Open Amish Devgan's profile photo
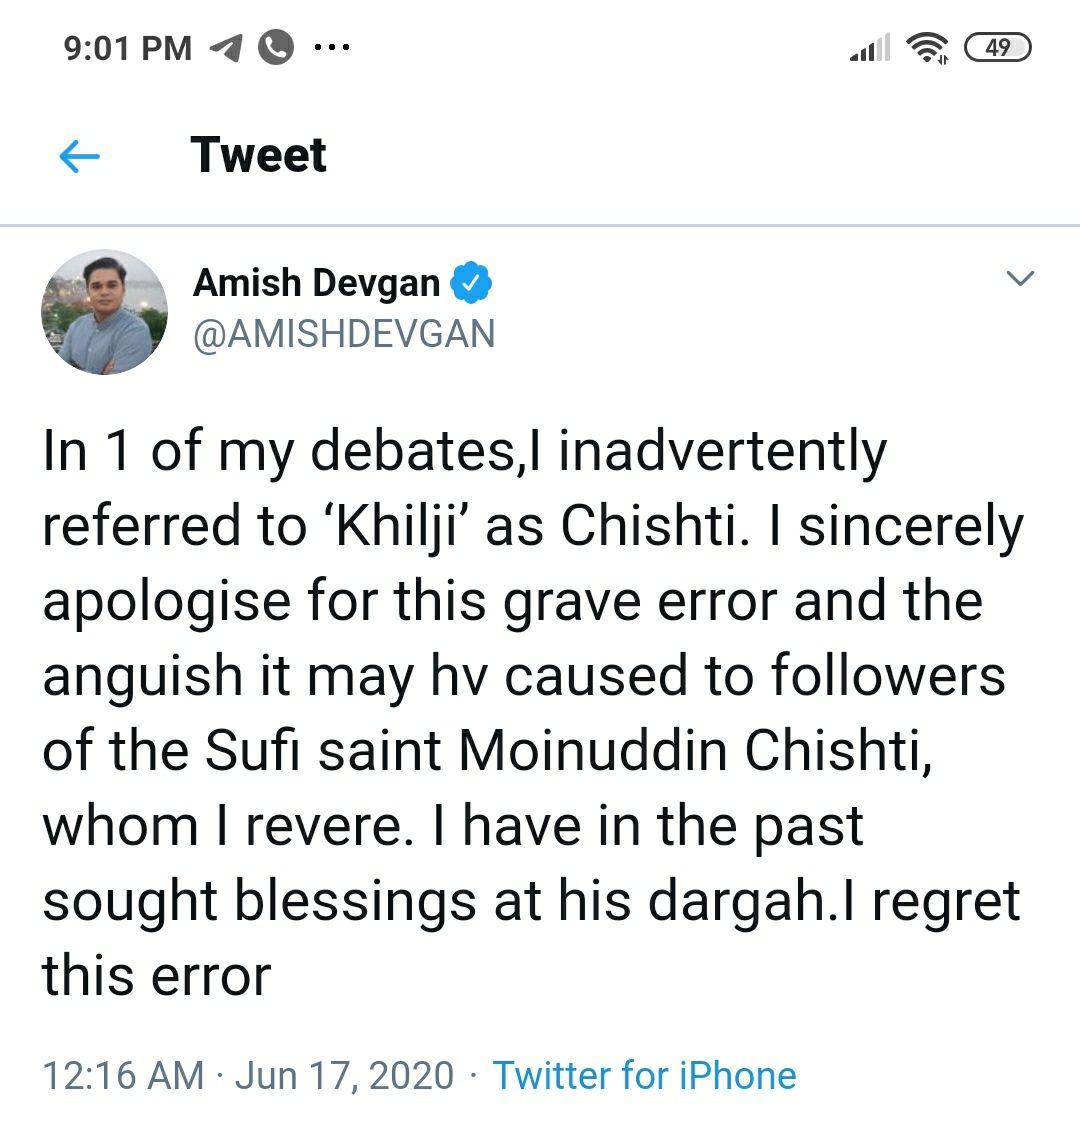The width and height of the screenshot is (1080, 1135). 104,312
